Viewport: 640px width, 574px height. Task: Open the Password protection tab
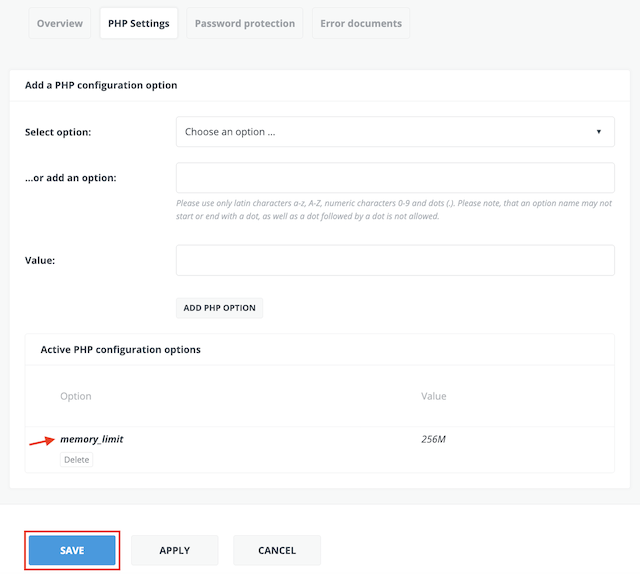coord(244,23)
